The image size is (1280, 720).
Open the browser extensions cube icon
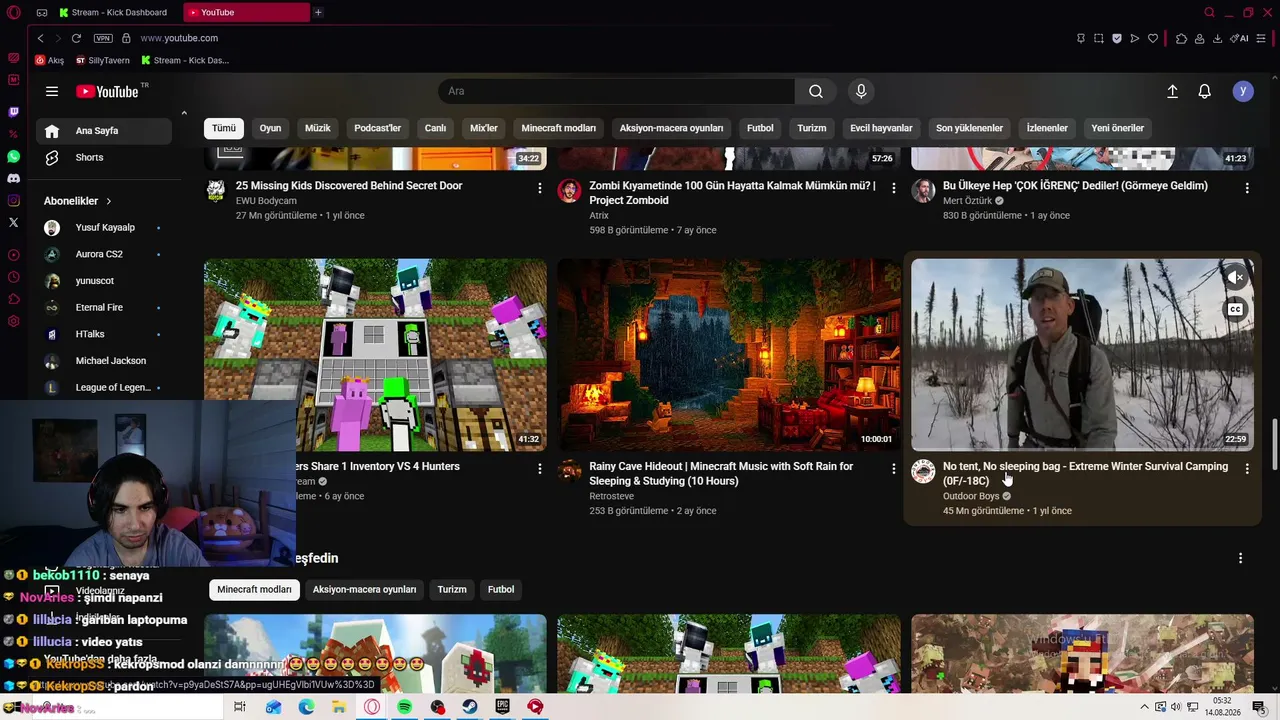[x=1181, y=38]
